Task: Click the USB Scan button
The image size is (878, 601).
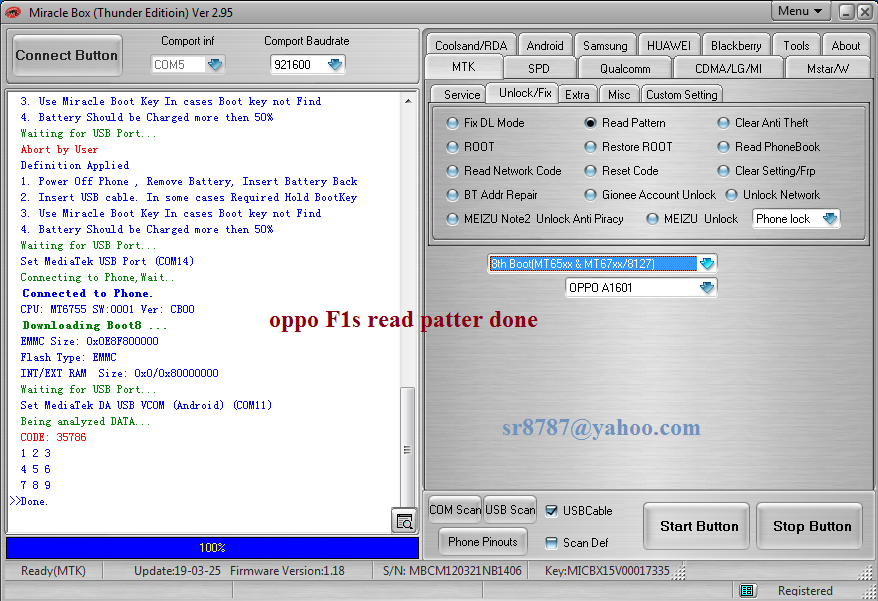Action: tap(510, 510)
